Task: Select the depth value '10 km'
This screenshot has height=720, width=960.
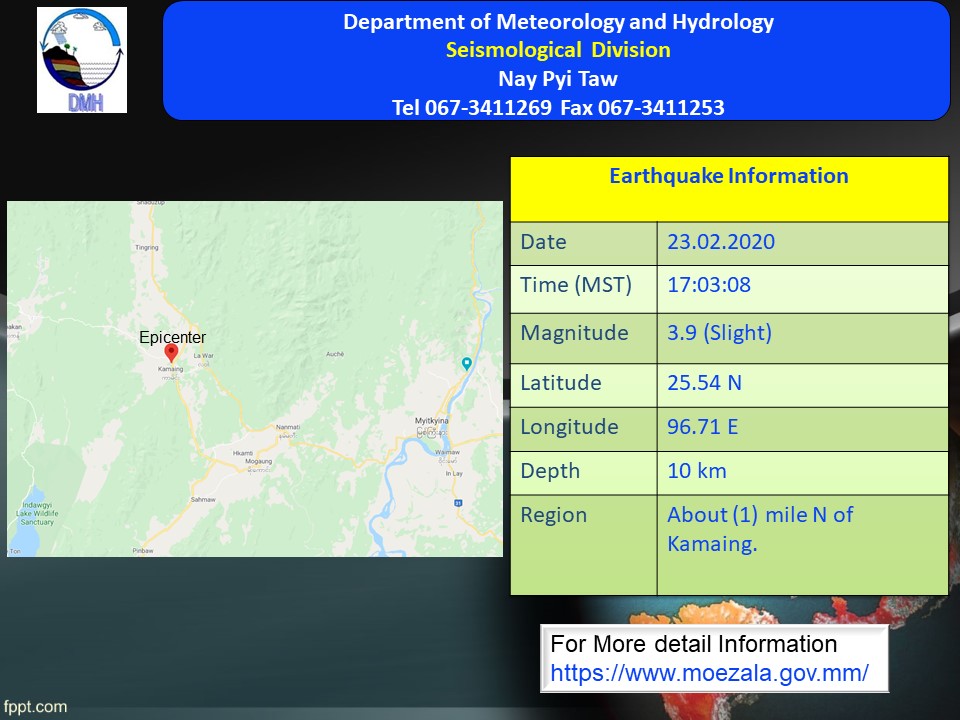Action: (697, 471)
